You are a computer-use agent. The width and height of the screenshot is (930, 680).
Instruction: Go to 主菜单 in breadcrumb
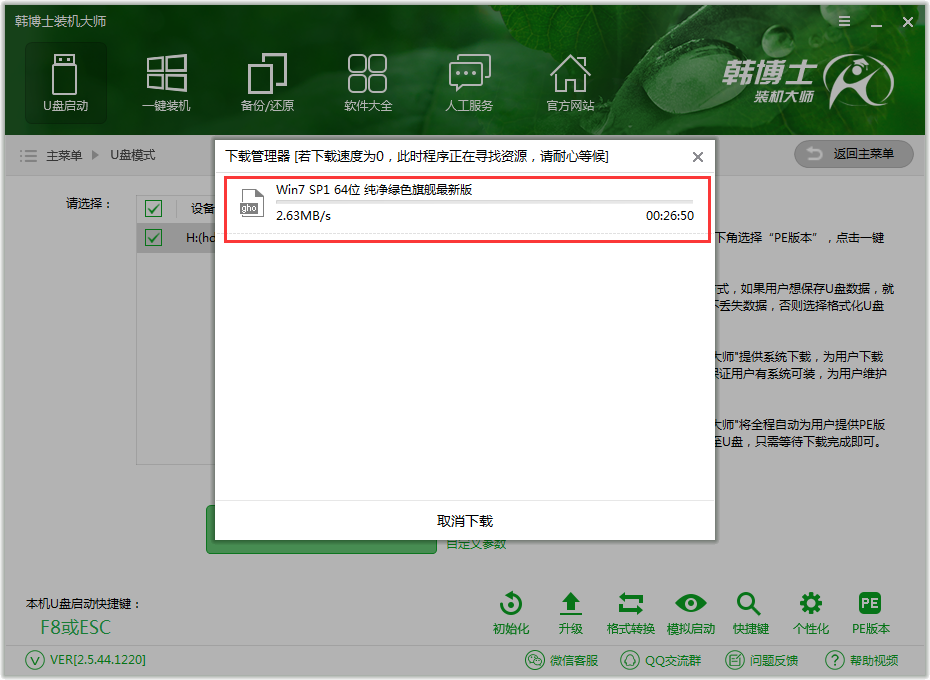[64, 155]
